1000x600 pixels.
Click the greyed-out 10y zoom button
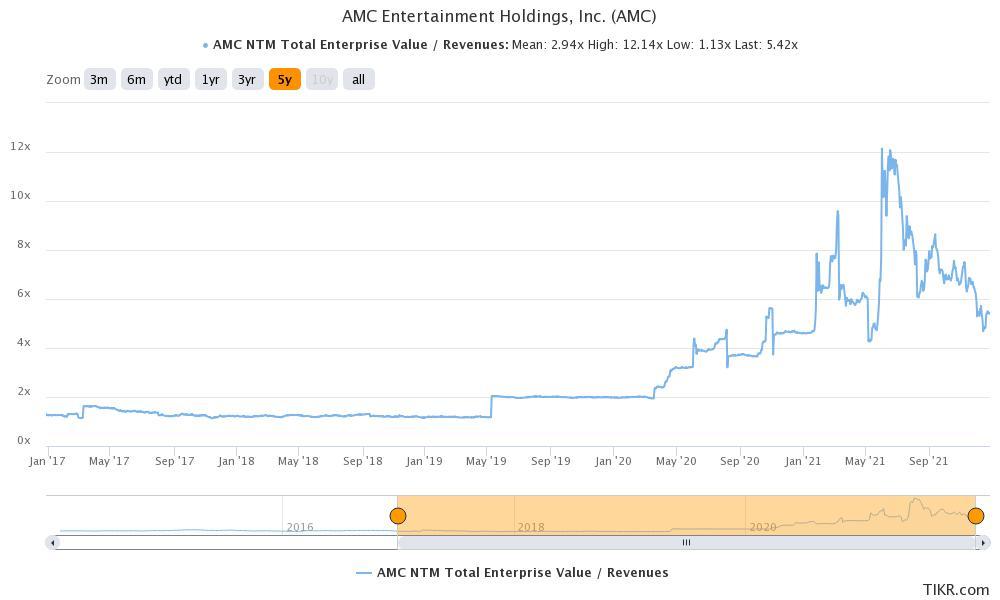(x=321, y=79)
